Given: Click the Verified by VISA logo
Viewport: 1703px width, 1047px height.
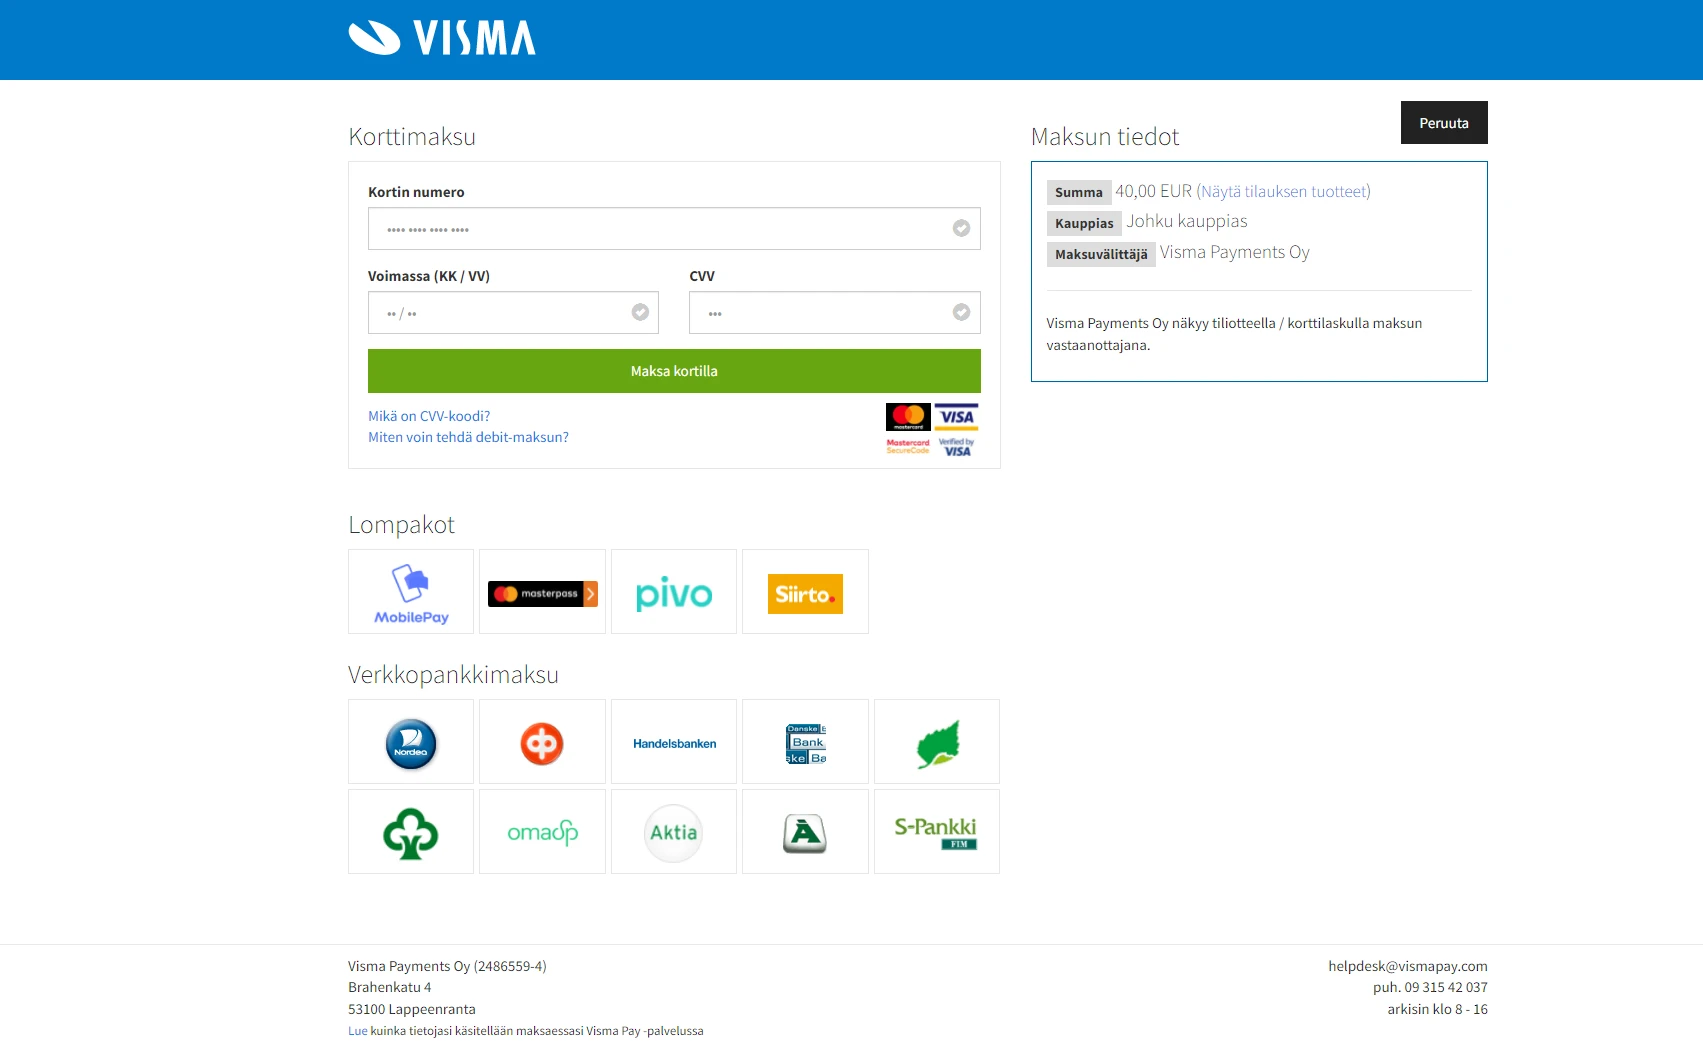Looking at the screenshot, I should 957,446.
